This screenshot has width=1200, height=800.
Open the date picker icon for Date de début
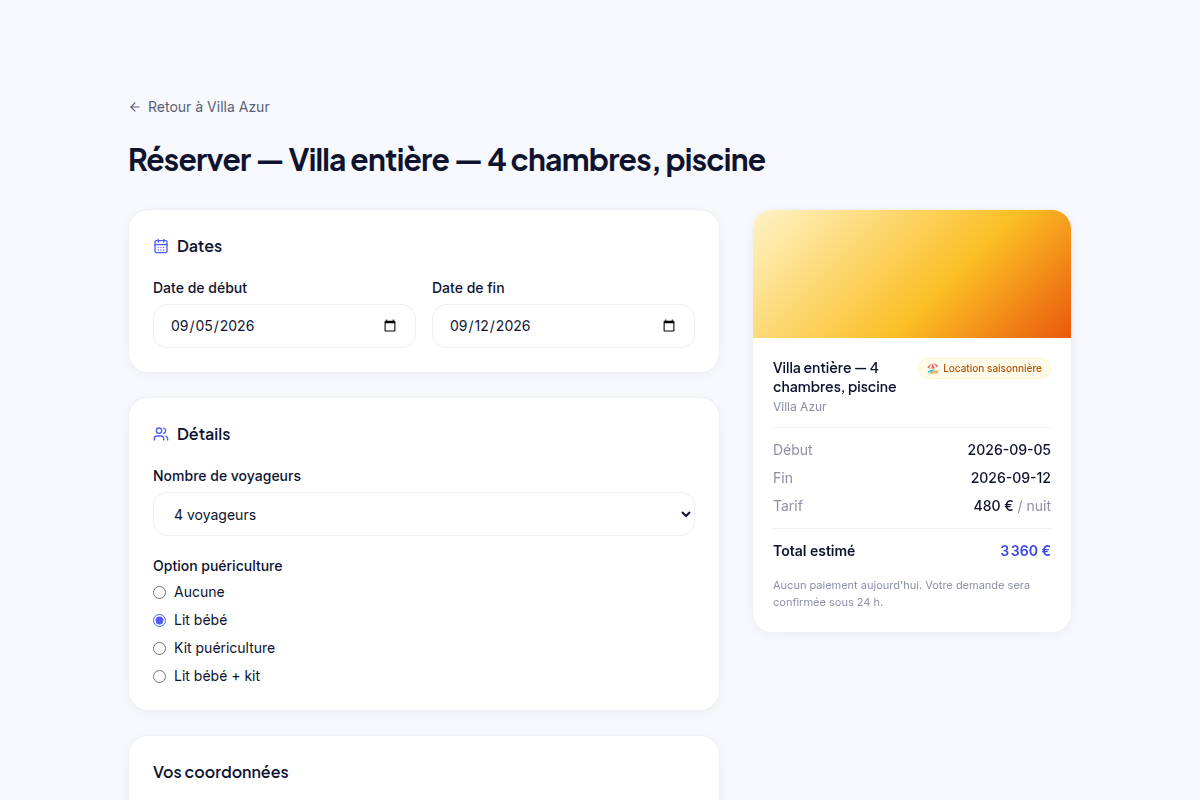coord(390,326)
